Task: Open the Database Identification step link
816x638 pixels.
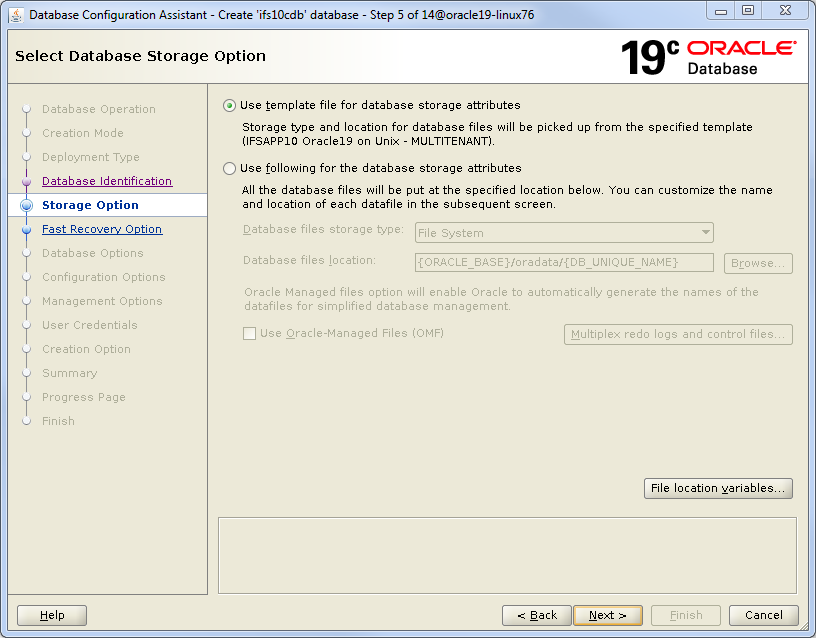Action: click(x=107, y=181)
